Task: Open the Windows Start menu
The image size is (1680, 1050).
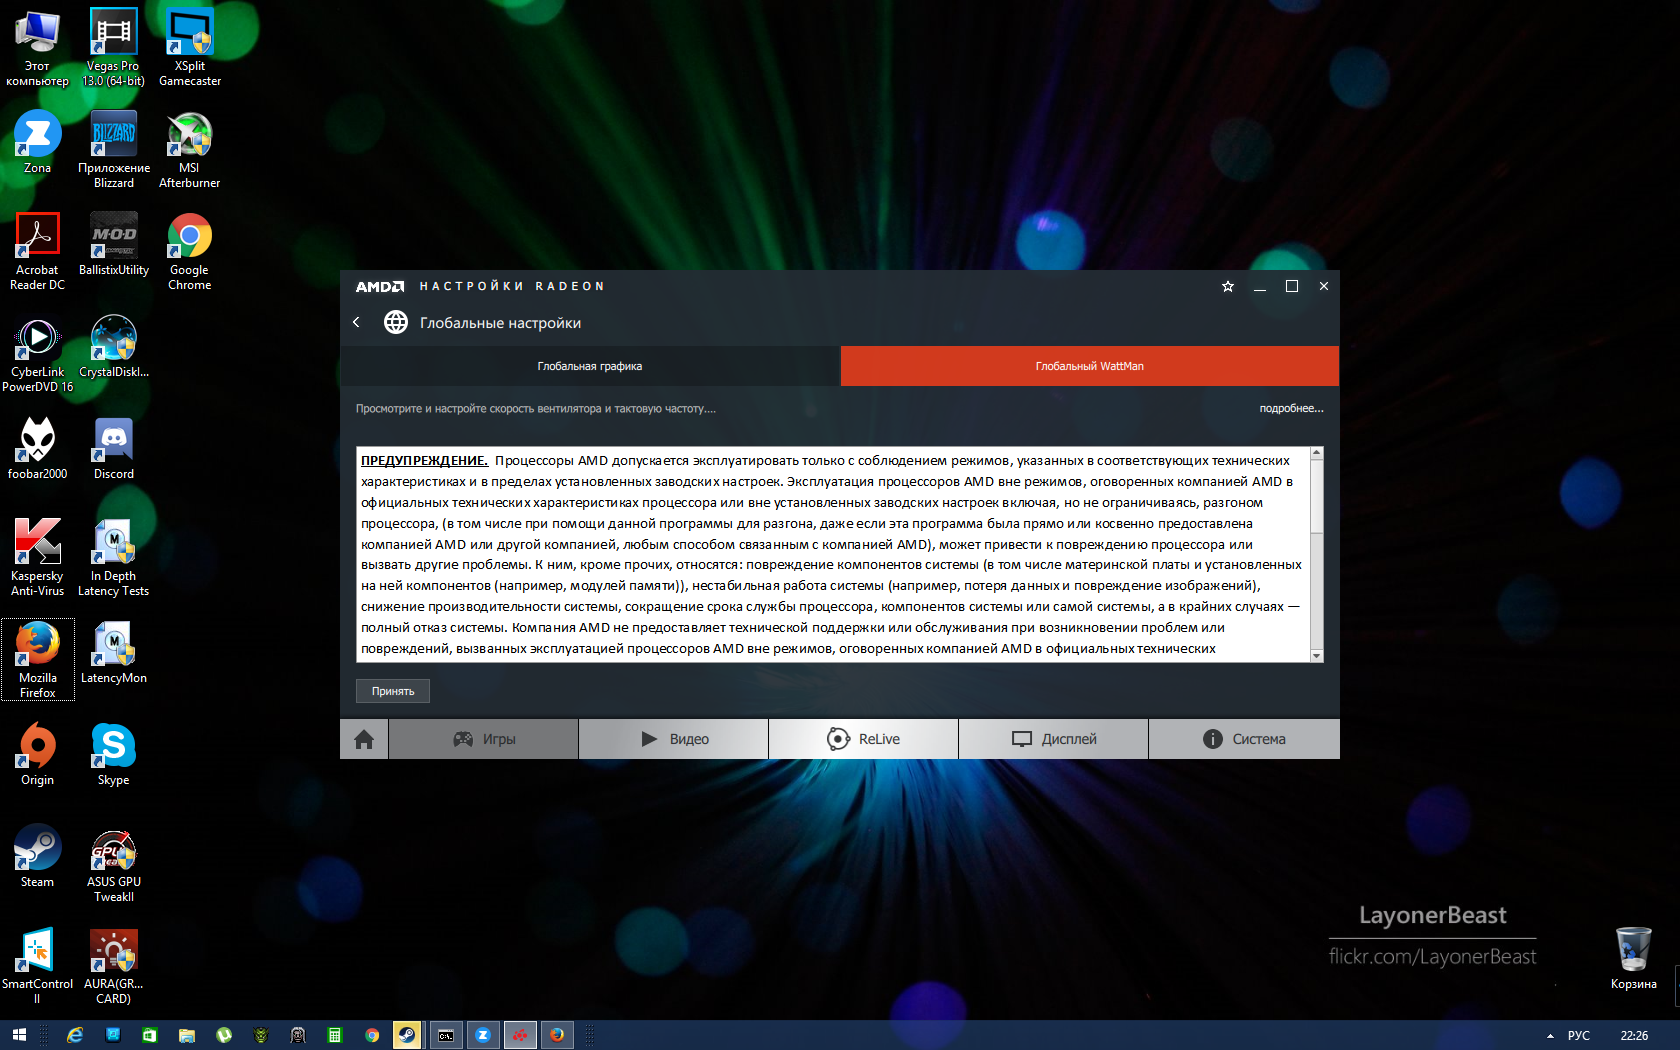Action: (19, 1035)
